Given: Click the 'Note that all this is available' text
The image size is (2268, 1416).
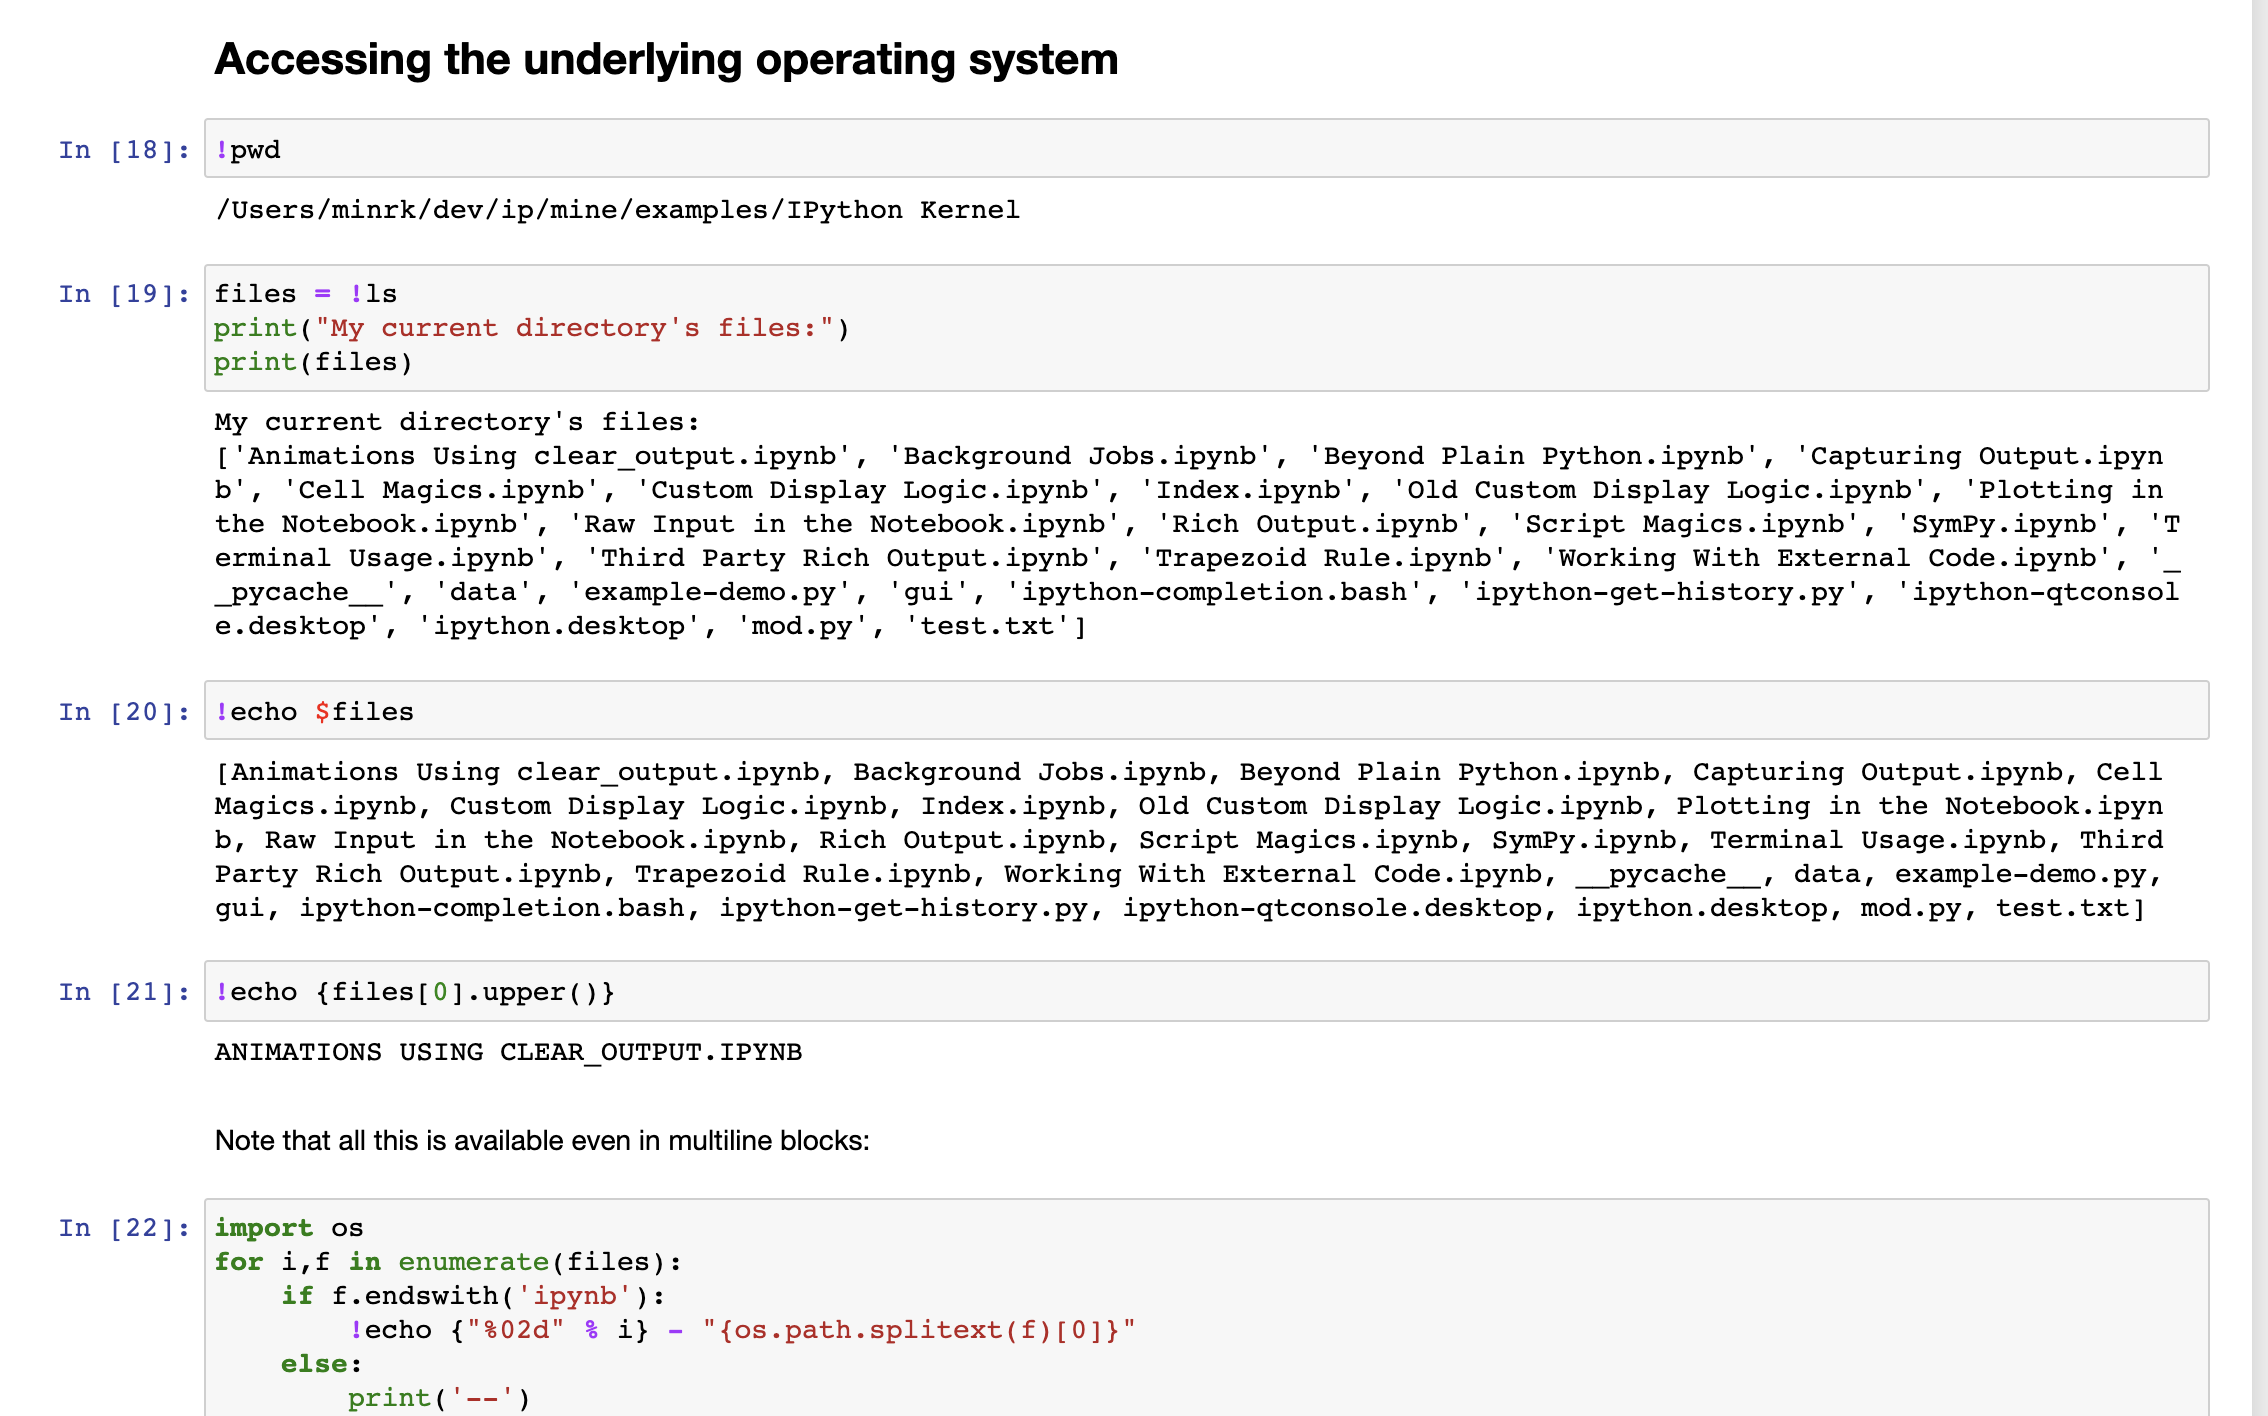Looking at the screenshot, I should (x=542, y=1141).
